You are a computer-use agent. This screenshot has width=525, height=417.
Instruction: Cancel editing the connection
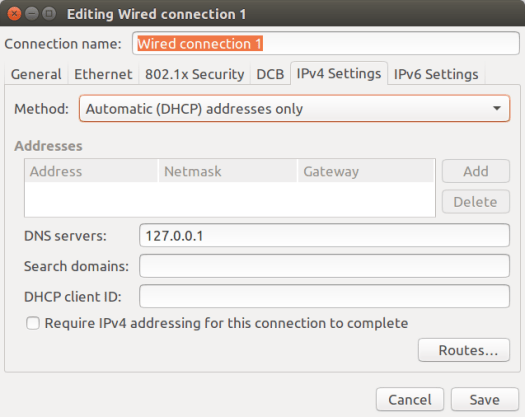pos(410,399)
